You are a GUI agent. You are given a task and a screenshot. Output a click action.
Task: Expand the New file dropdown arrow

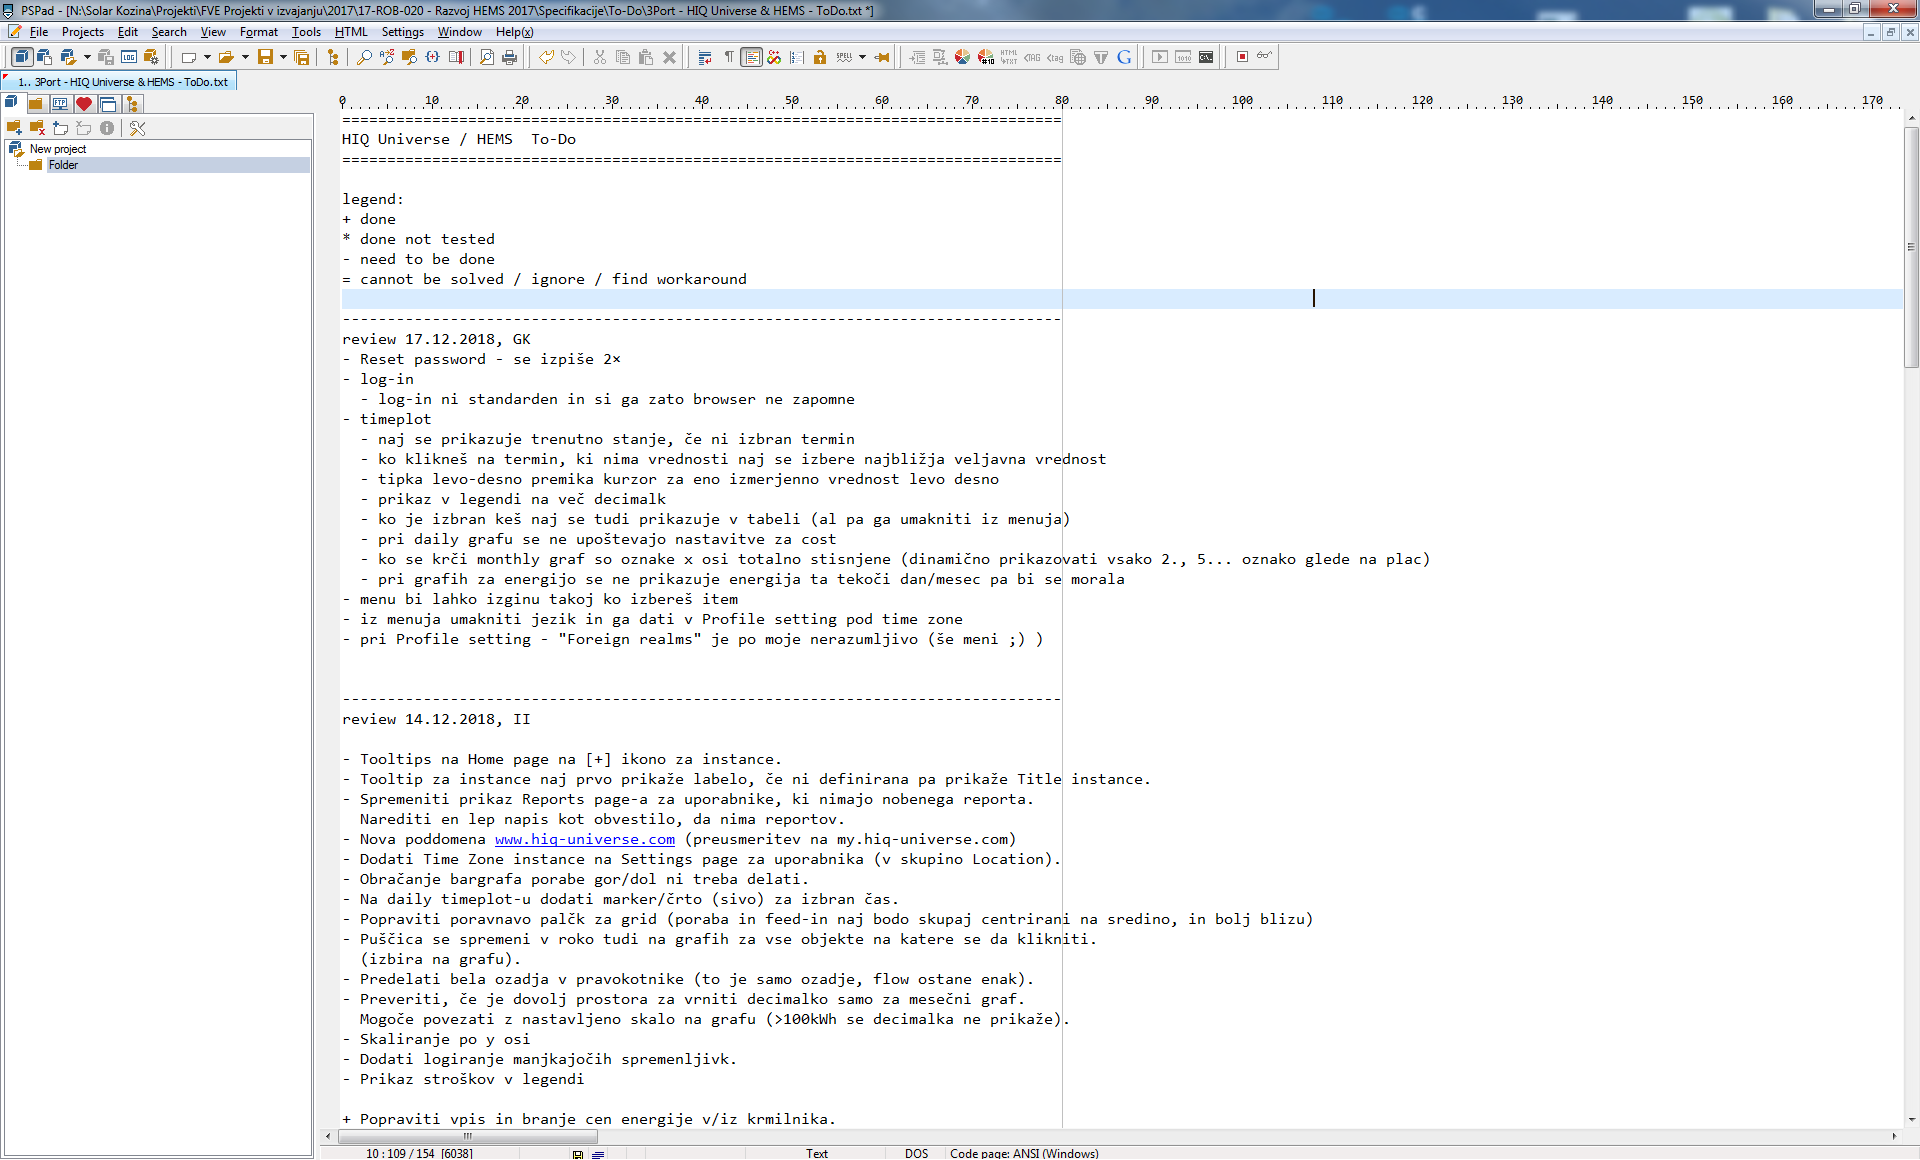[x=207, y=57]
